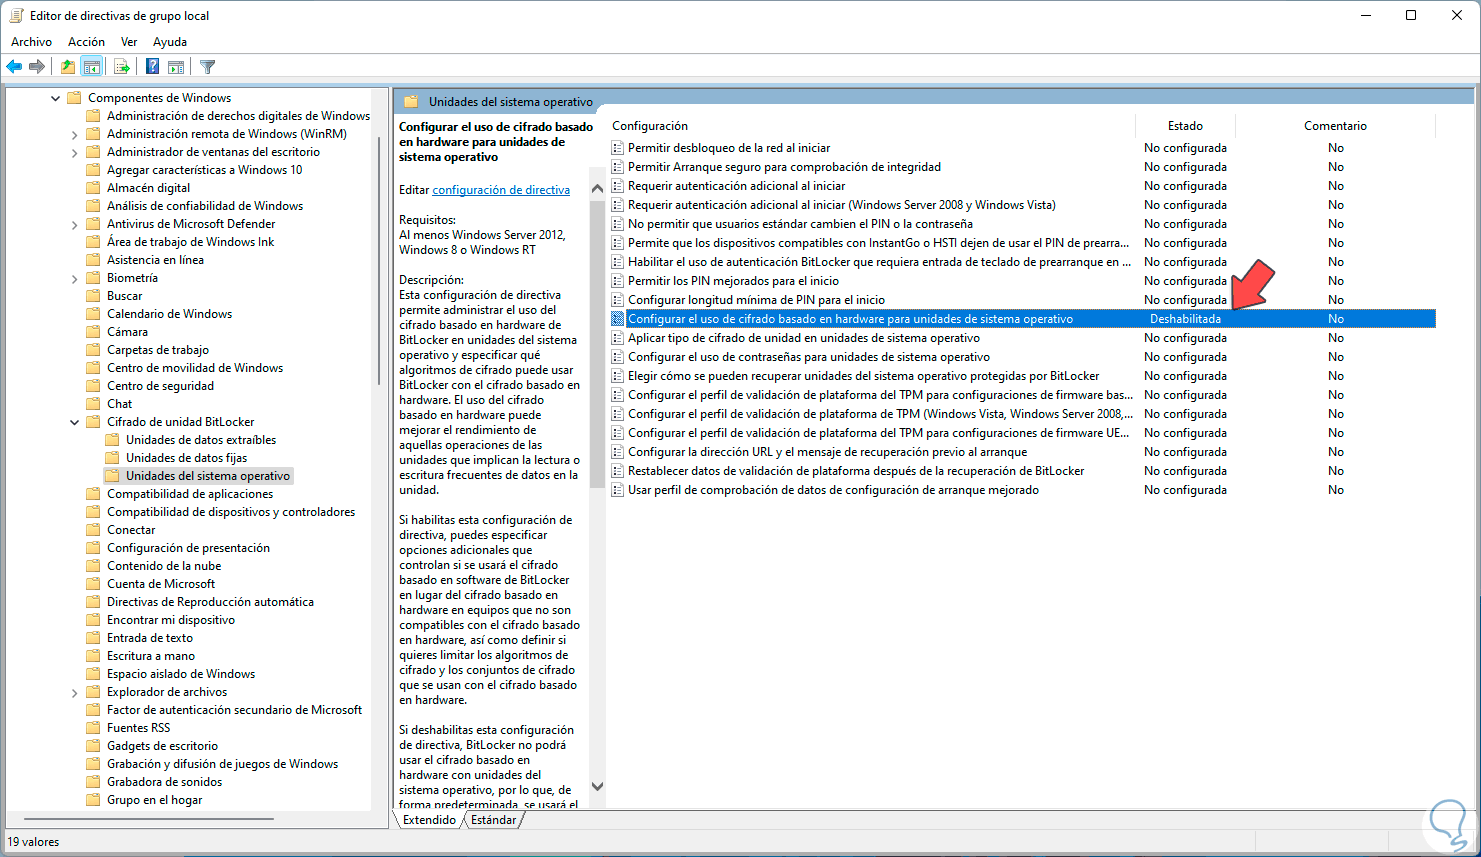Screen dimensions: 1481x857
Task: Collapse the Cifrado de unidad BitLocker node
Action: point(74,422)
